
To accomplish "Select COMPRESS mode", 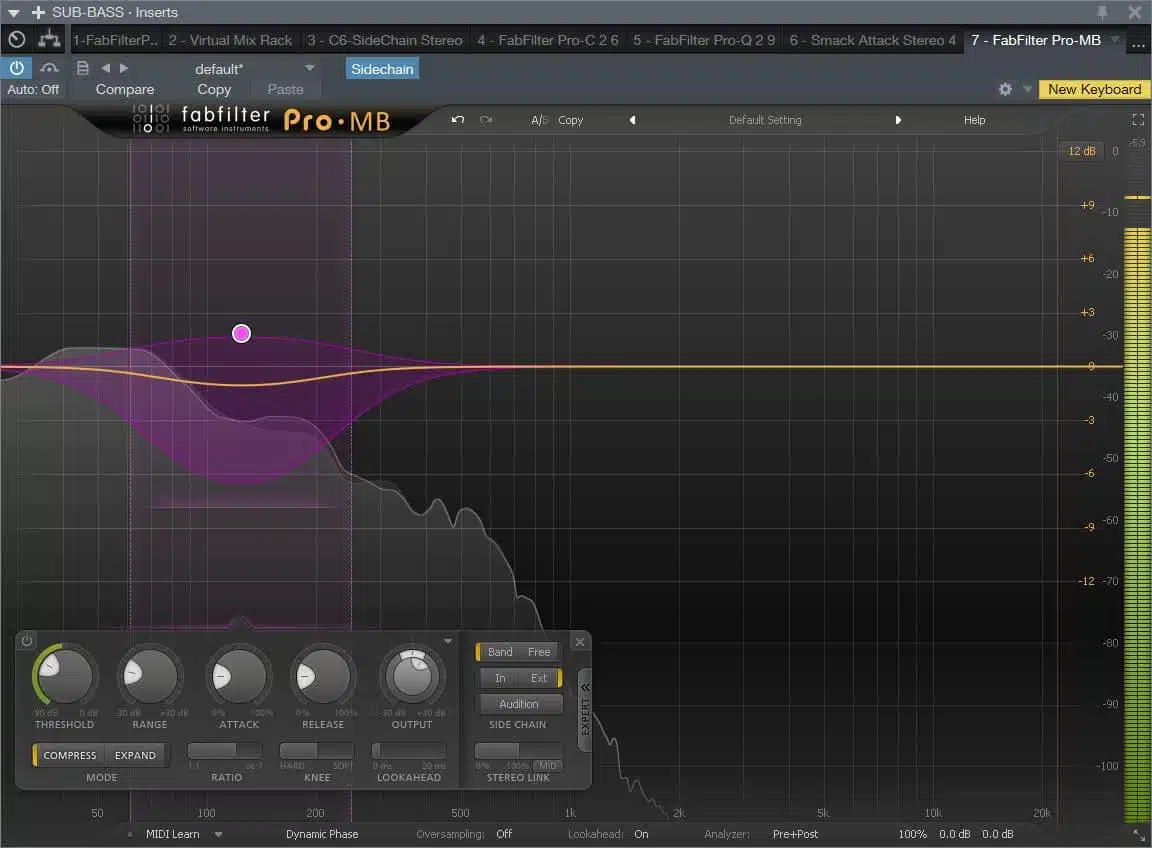I will pyautogui.click(x=69, y=755).
